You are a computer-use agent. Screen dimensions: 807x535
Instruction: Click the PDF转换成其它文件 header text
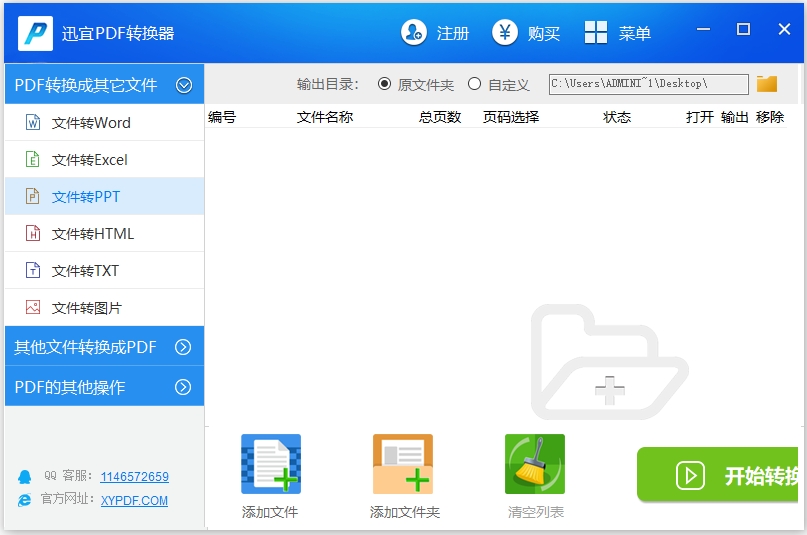click(86, 85)
